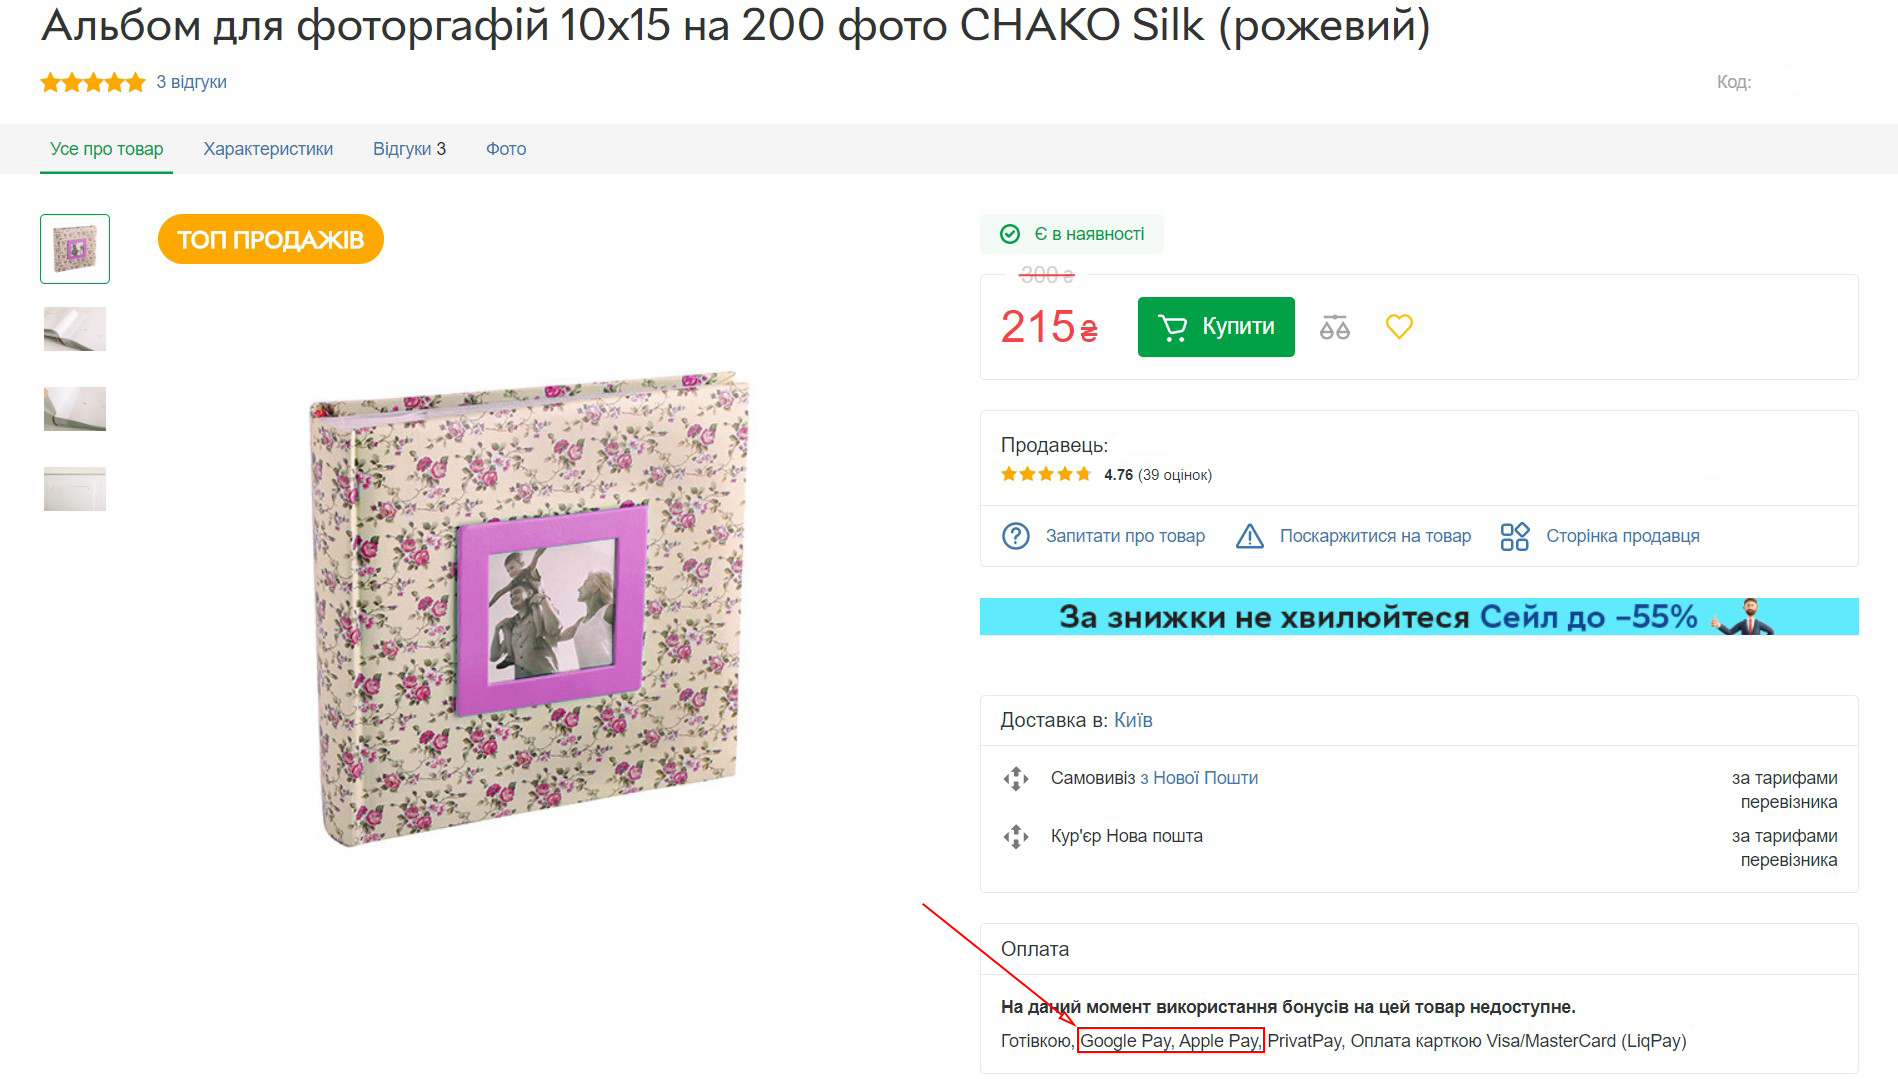Screen dimensions: 1898x1079
Task: Buy the album with Купити button
Action: [1216, 327]
